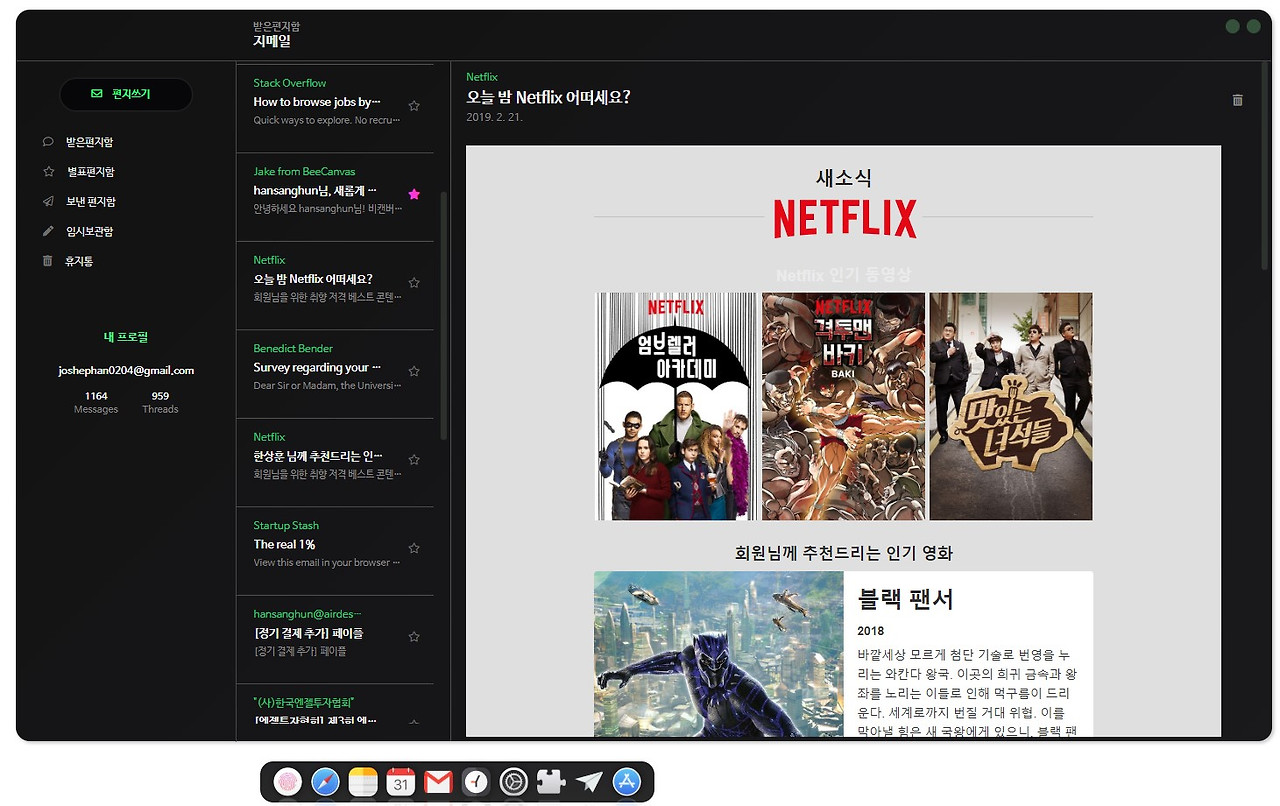The image size is (1280, 806).
Task: Open the paper plane app in dock
Action: [589, 782]
